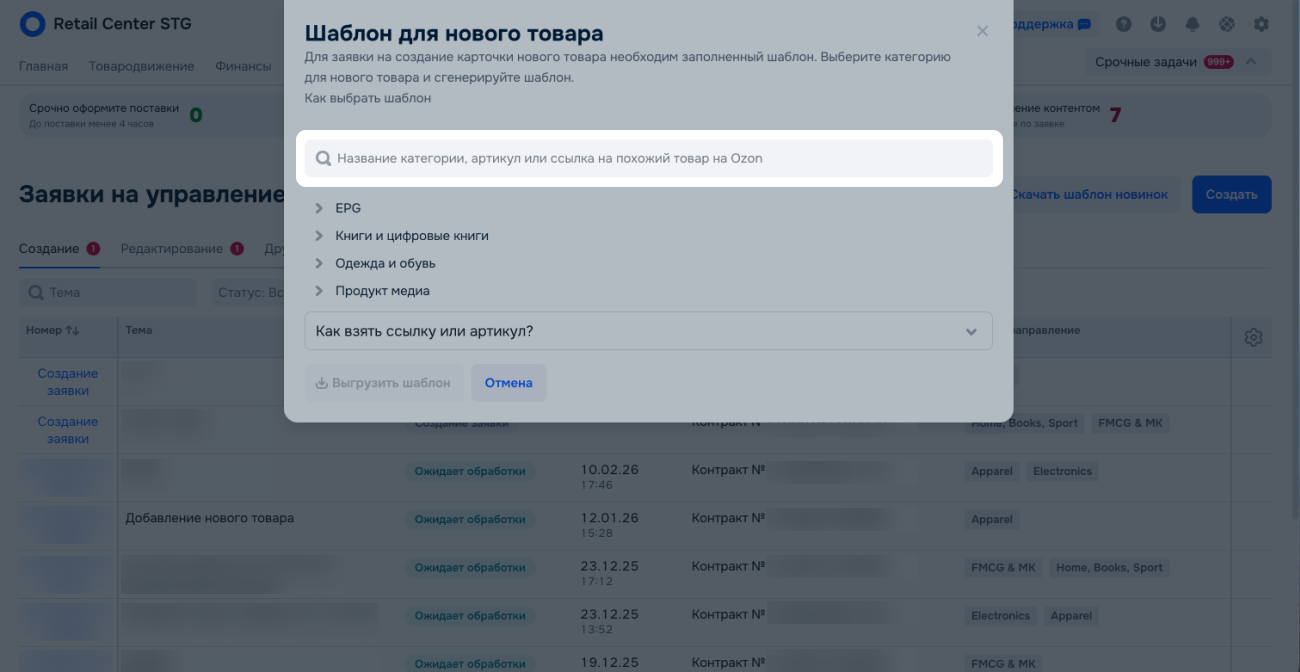Open notifications bell icon
This screenshot has width=1300, height=672.
pyautogui.click(x=1192, y=24)
